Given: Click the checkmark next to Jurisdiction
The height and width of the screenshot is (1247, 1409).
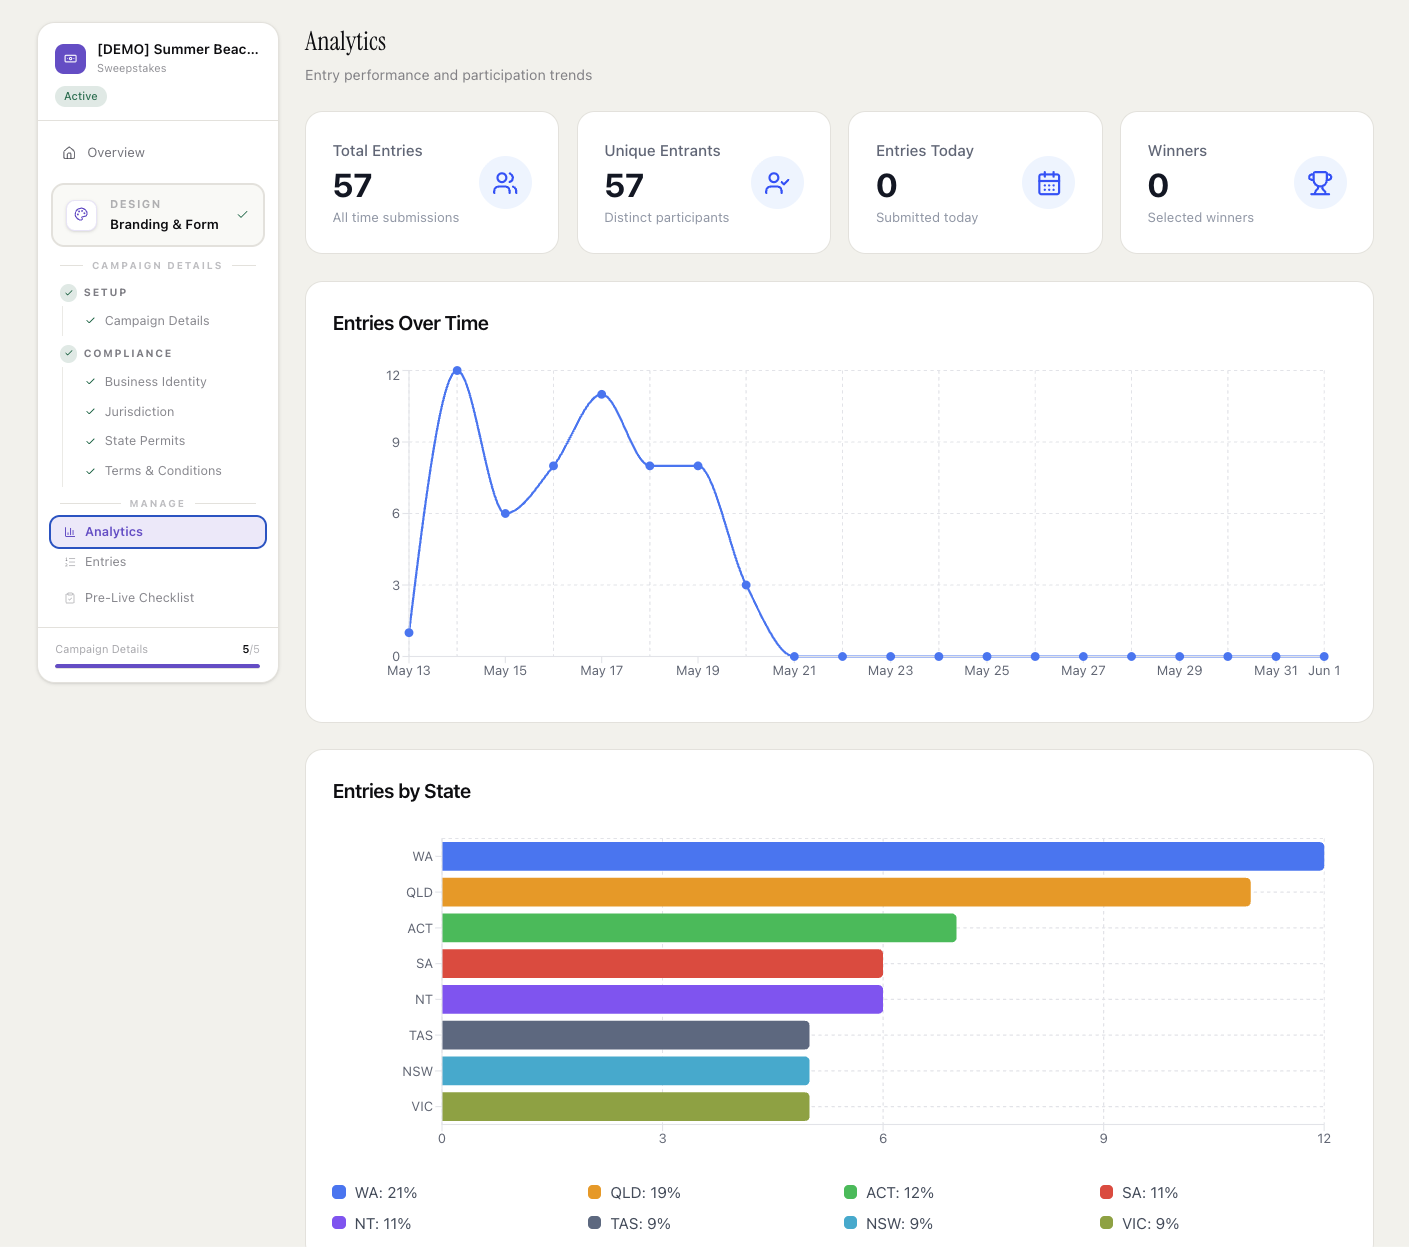Looking at the screenshot, I should click(x=91, y=412).
